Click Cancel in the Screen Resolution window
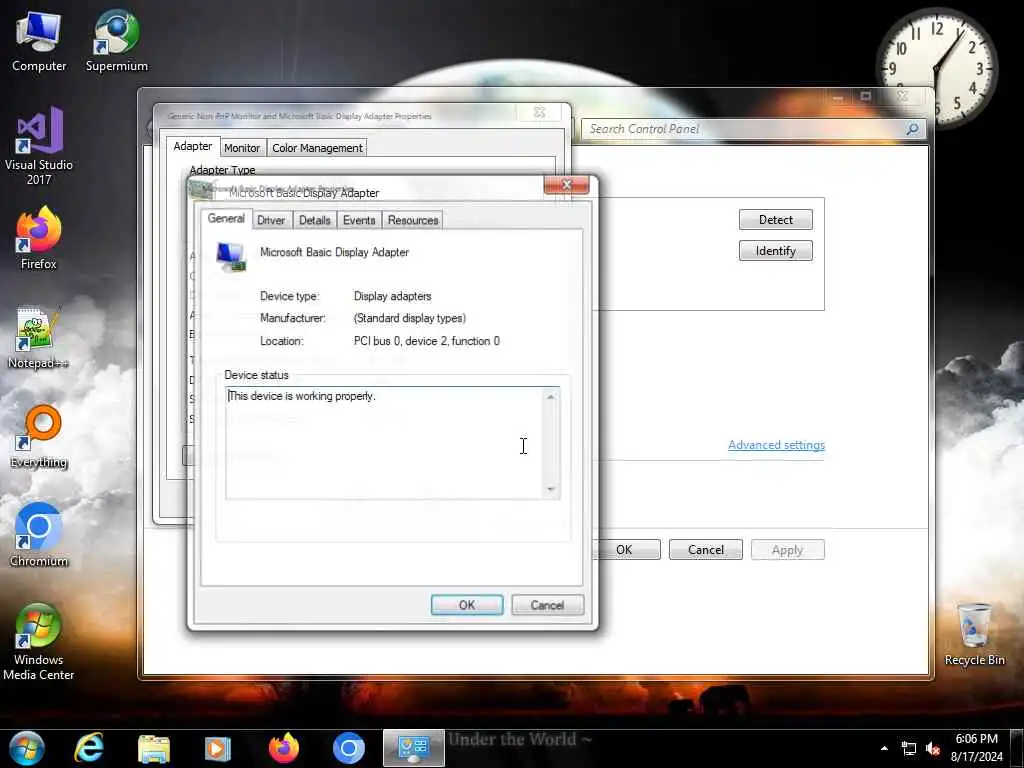 (706, 550)
